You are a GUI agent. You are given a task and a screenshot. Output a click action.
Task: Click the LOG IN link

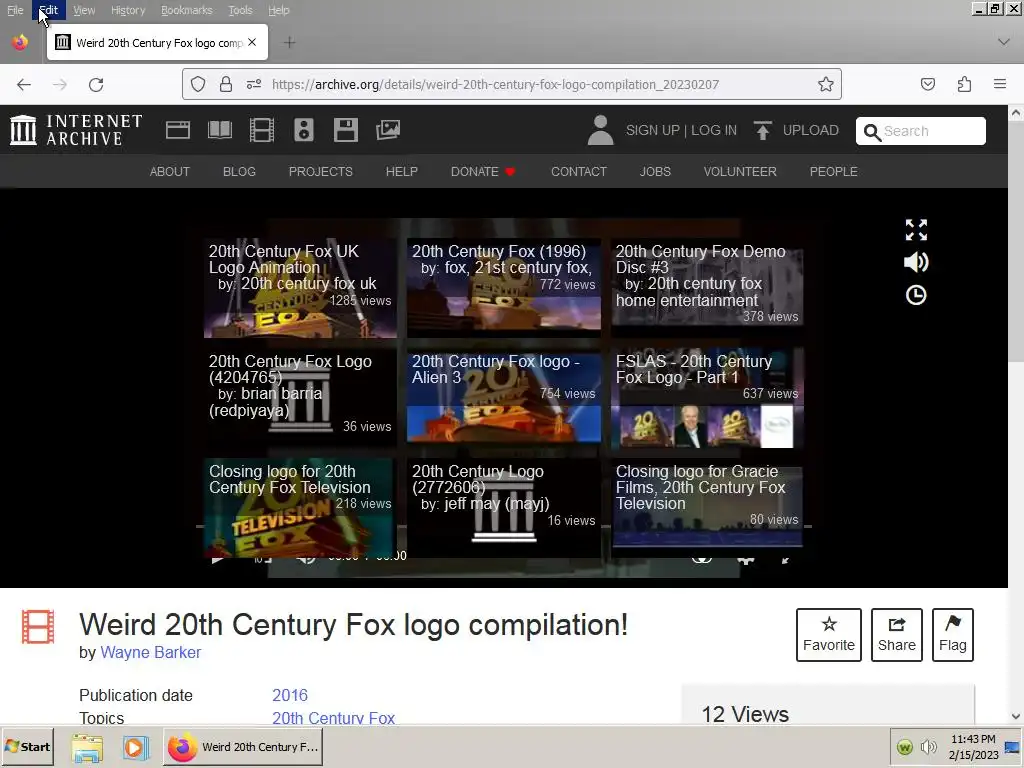pyautogui.click(x=714, y=130)
